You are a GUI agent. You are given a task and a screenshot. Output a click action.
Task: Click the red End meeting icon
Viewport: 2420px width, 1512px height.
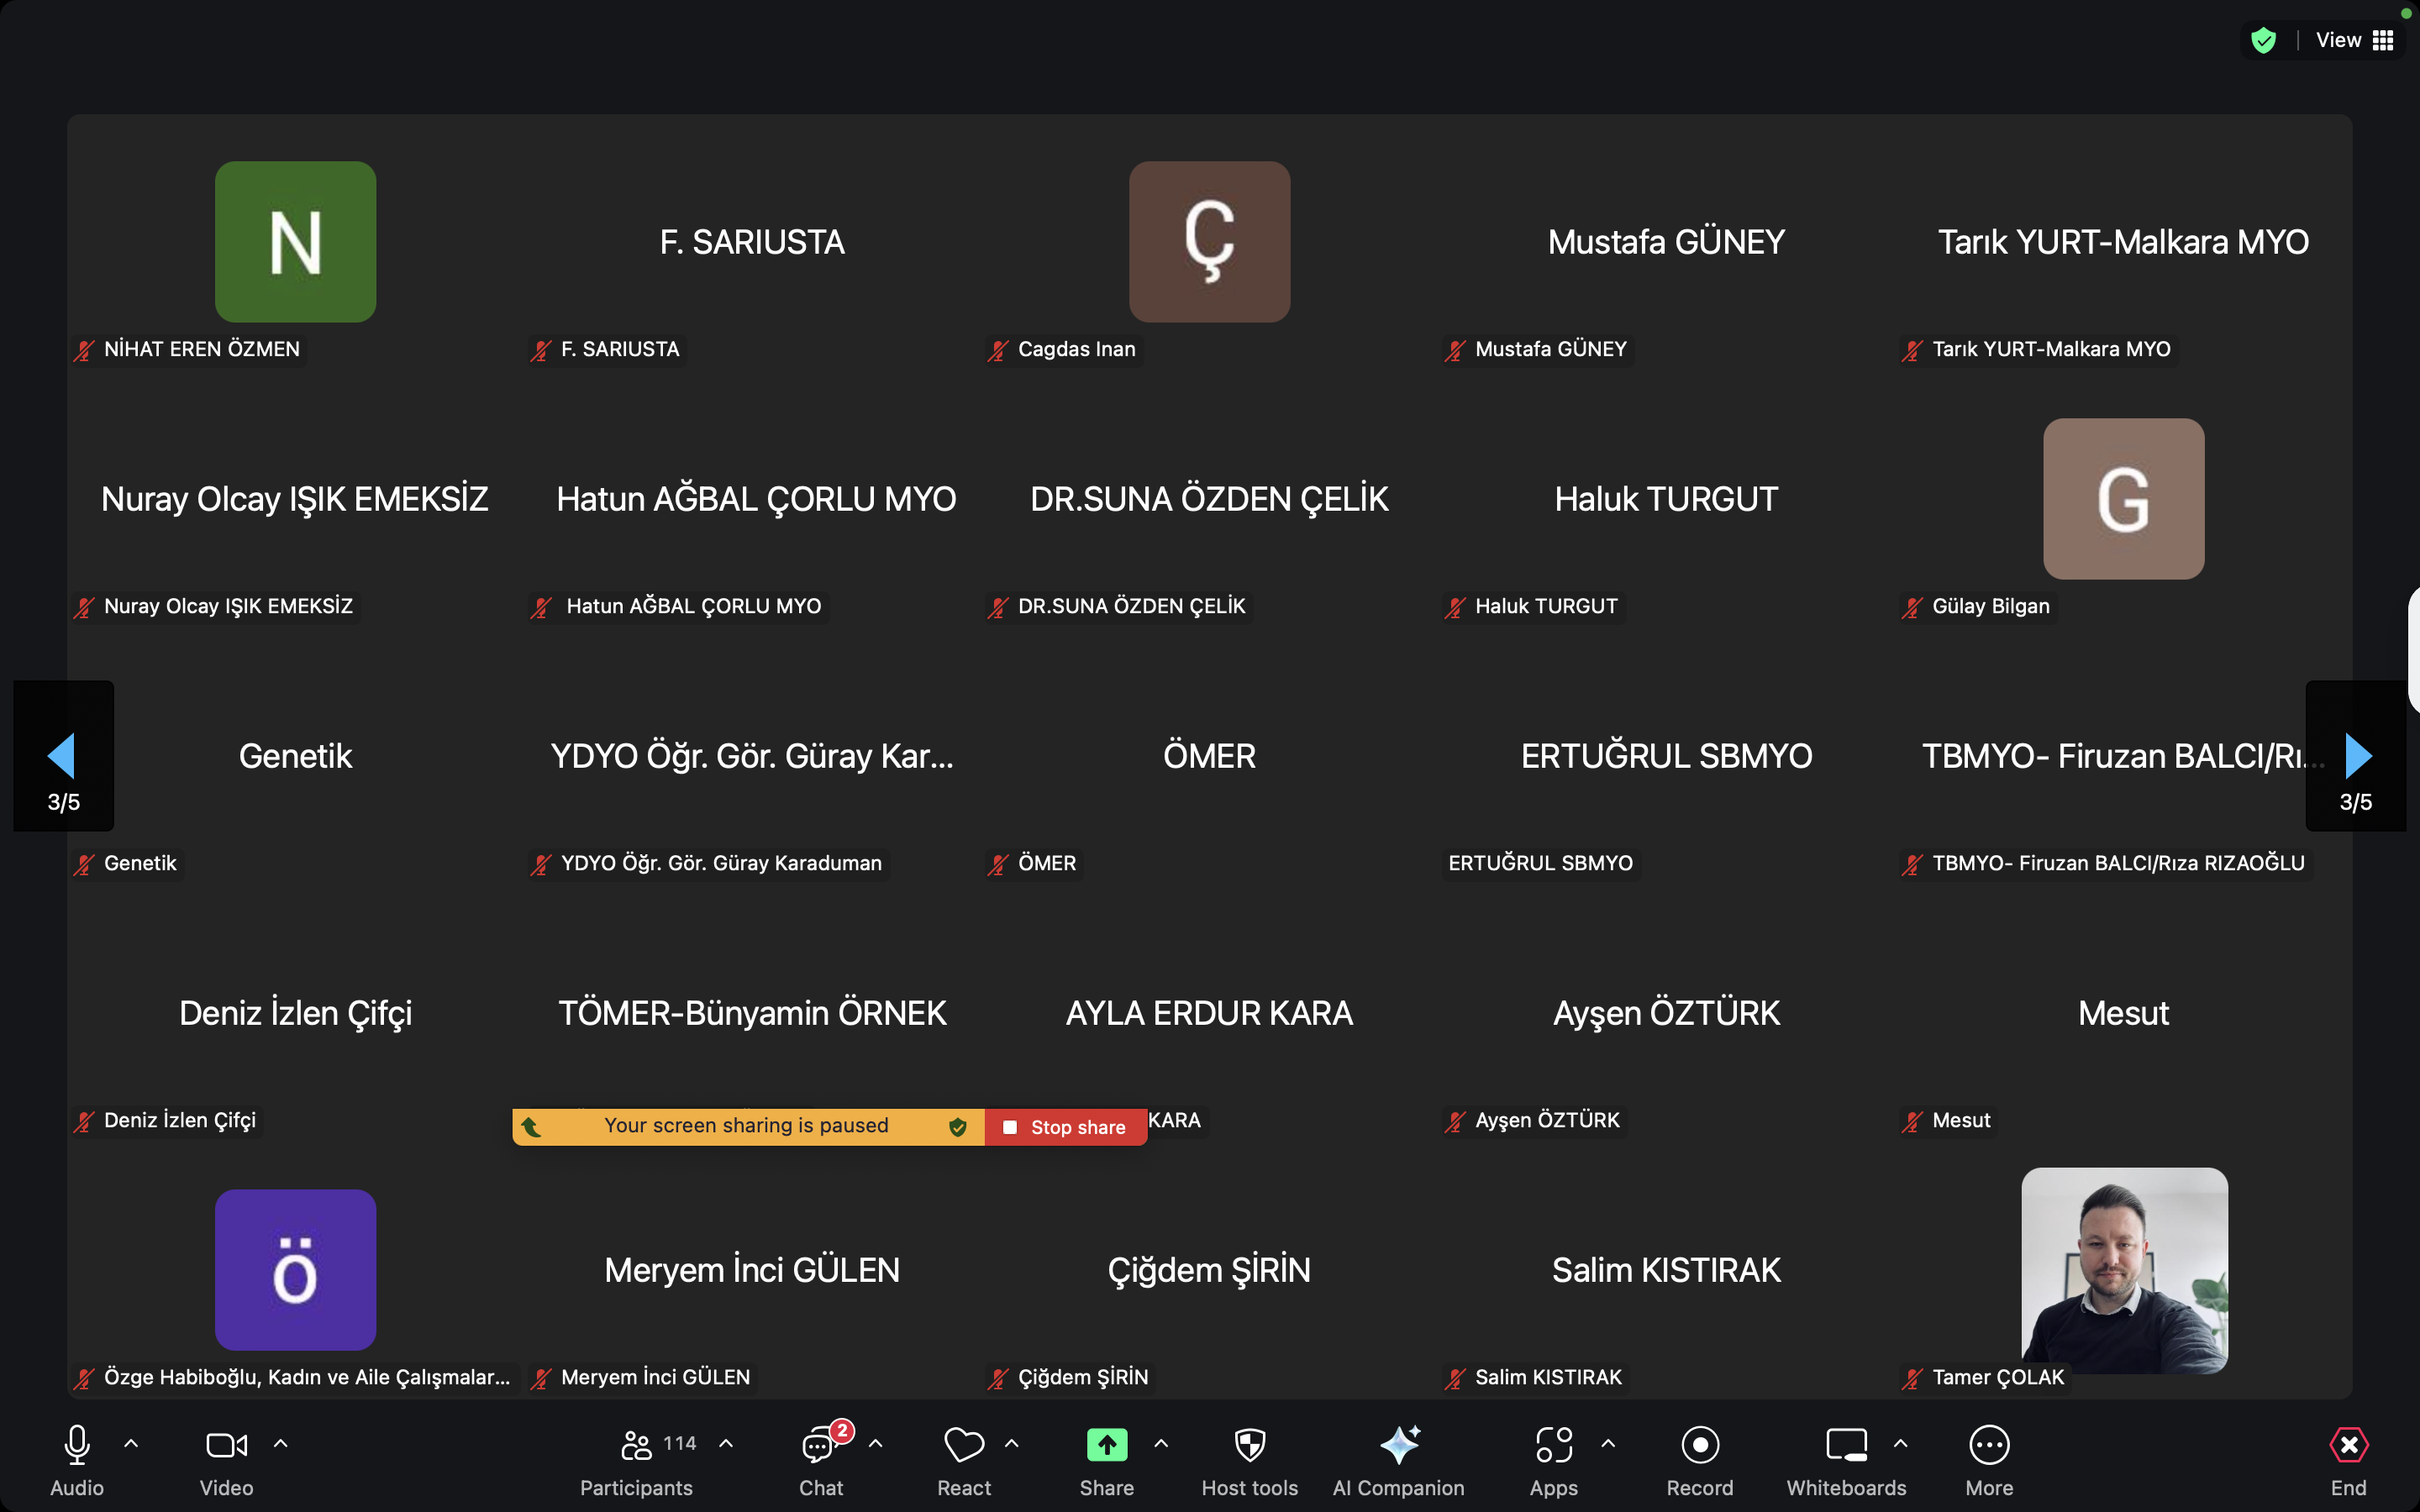(2348, 1445)
